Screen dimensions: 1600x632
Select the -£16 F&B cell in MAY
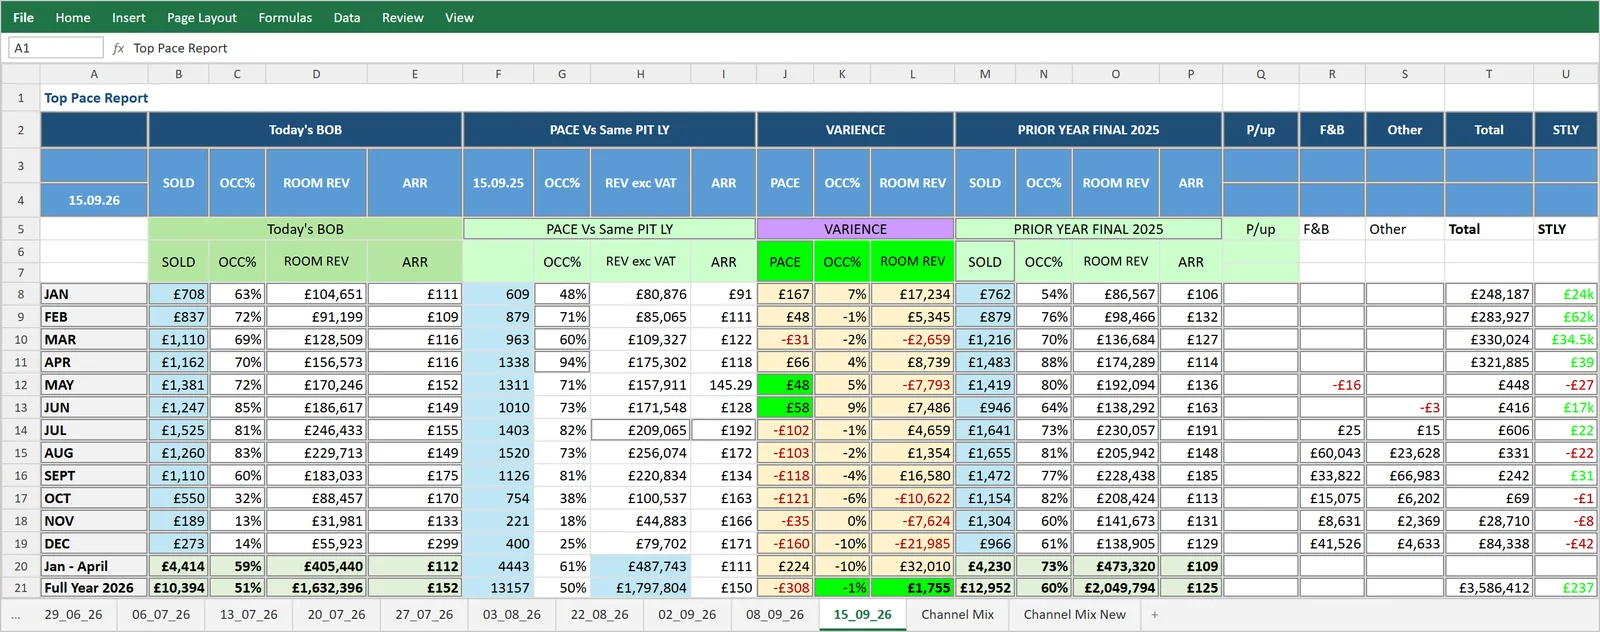[x=1332, y=385]
